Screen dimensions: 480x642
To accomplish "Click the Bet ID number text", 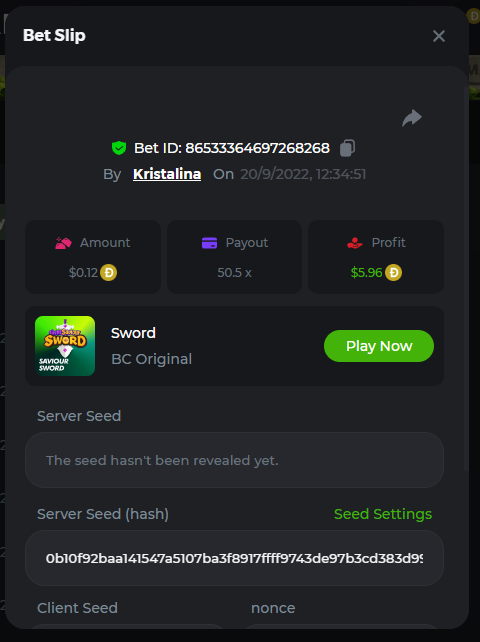I will point(257,148).
